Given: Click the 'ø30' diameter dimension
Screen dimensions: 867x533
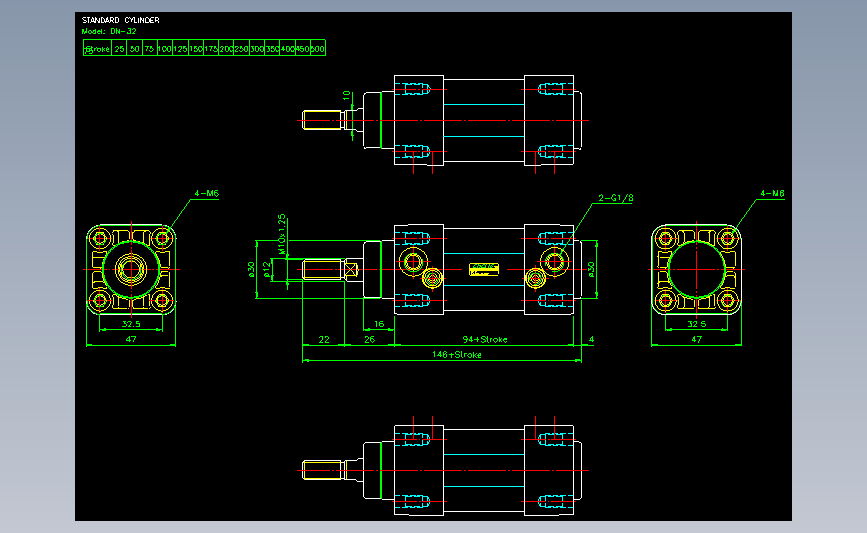Looking at the screenshot, I should 252,269.
